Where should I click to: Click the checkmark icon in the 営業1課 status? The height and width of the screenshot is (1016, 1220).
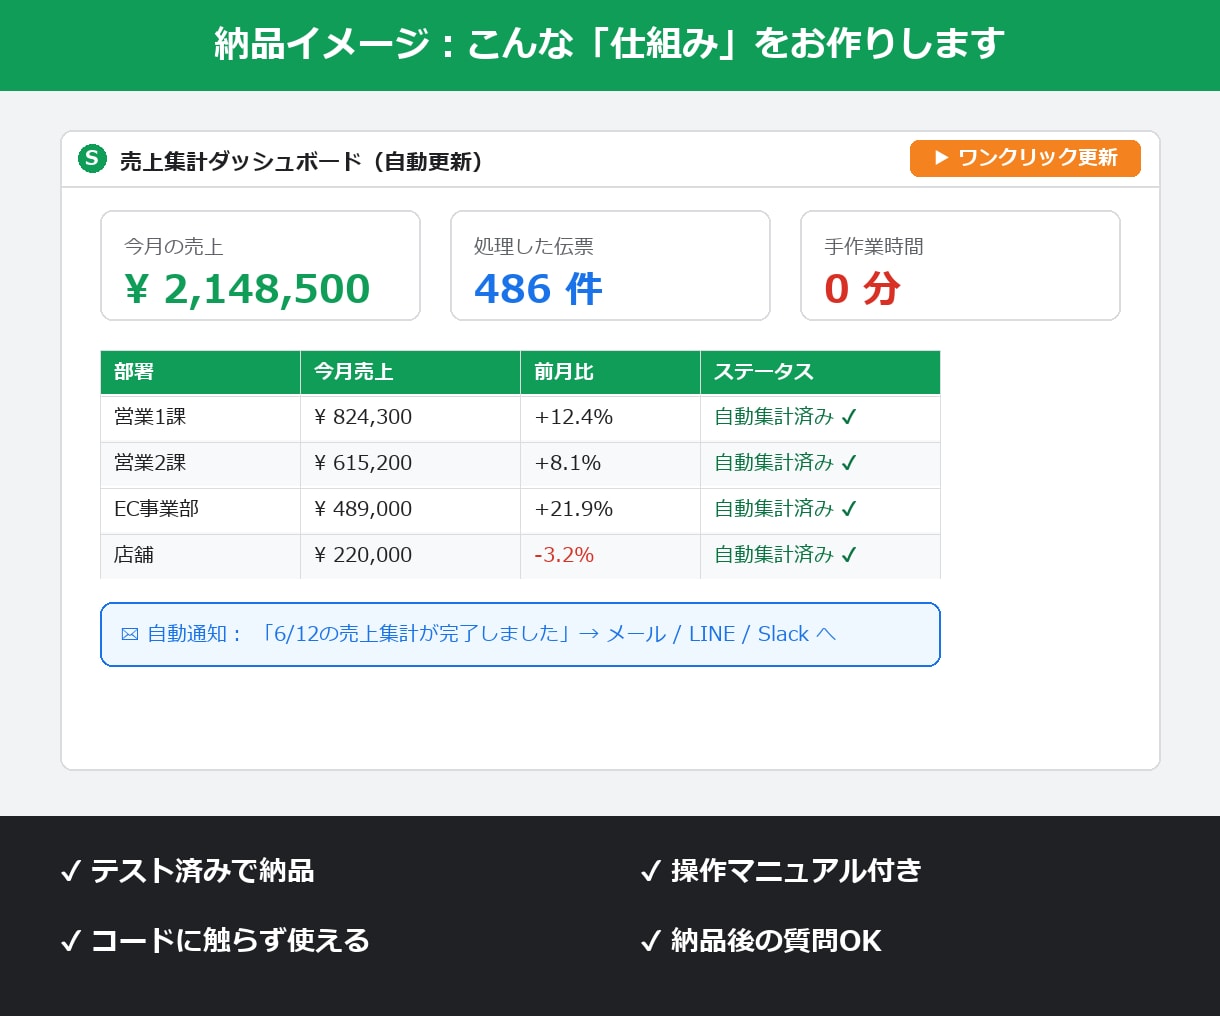(849, 417)
